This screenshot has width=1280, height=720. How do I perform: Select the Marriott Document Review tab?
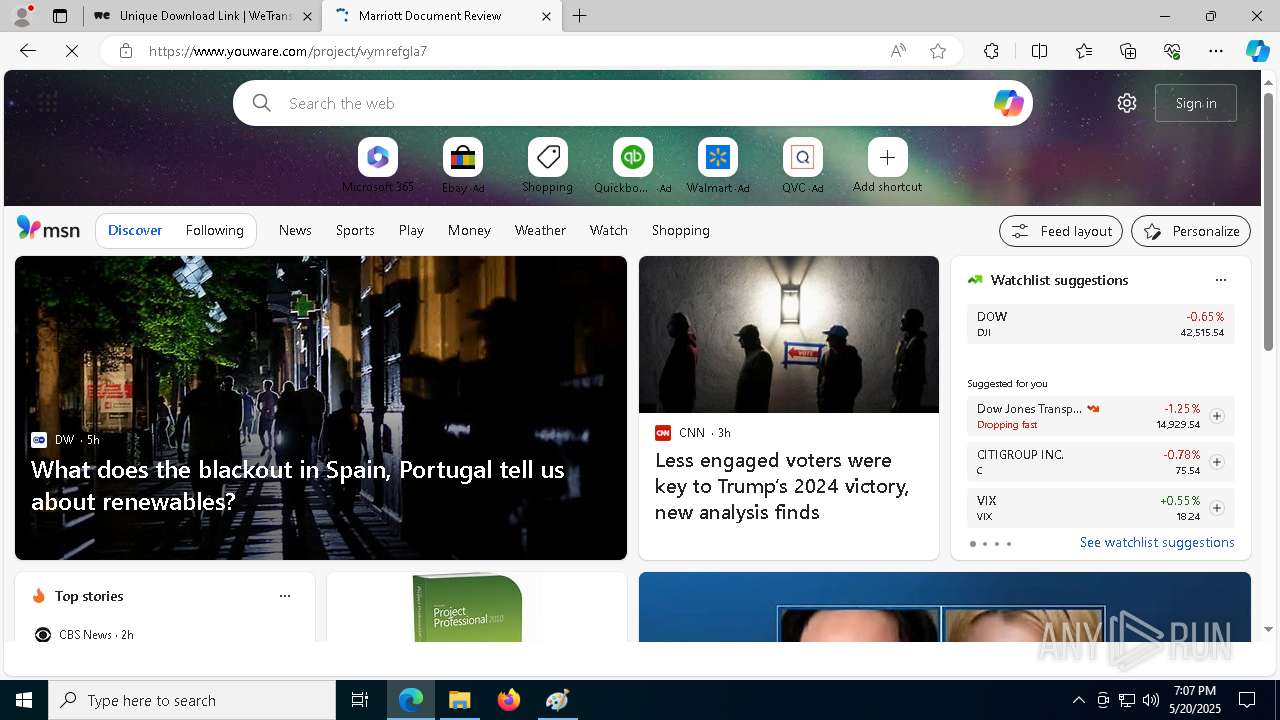444,16
